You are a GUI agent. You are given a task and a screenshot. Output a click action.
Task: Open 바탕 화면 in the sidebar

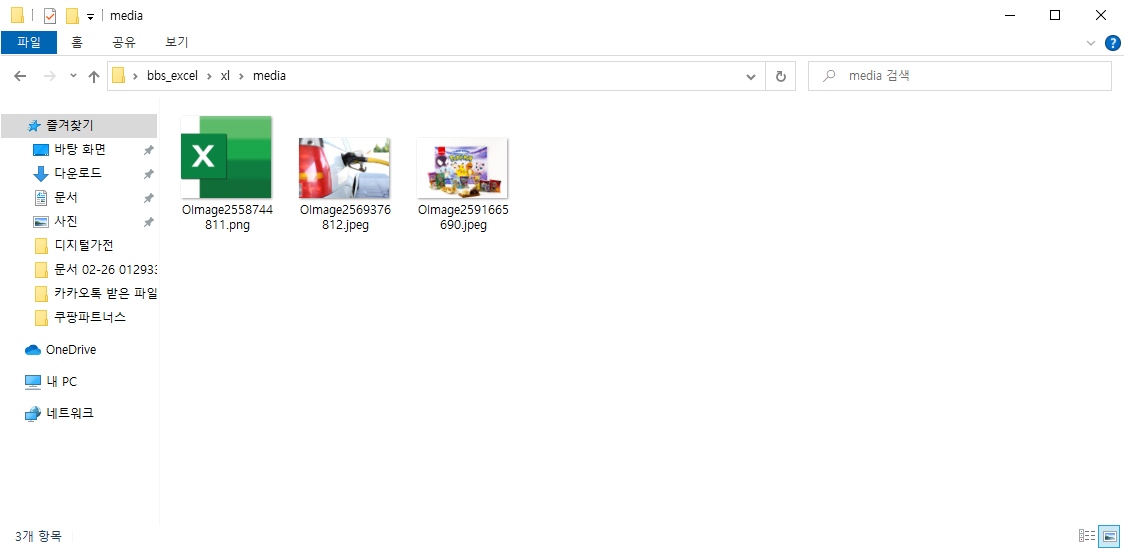[x=79, y=149]
